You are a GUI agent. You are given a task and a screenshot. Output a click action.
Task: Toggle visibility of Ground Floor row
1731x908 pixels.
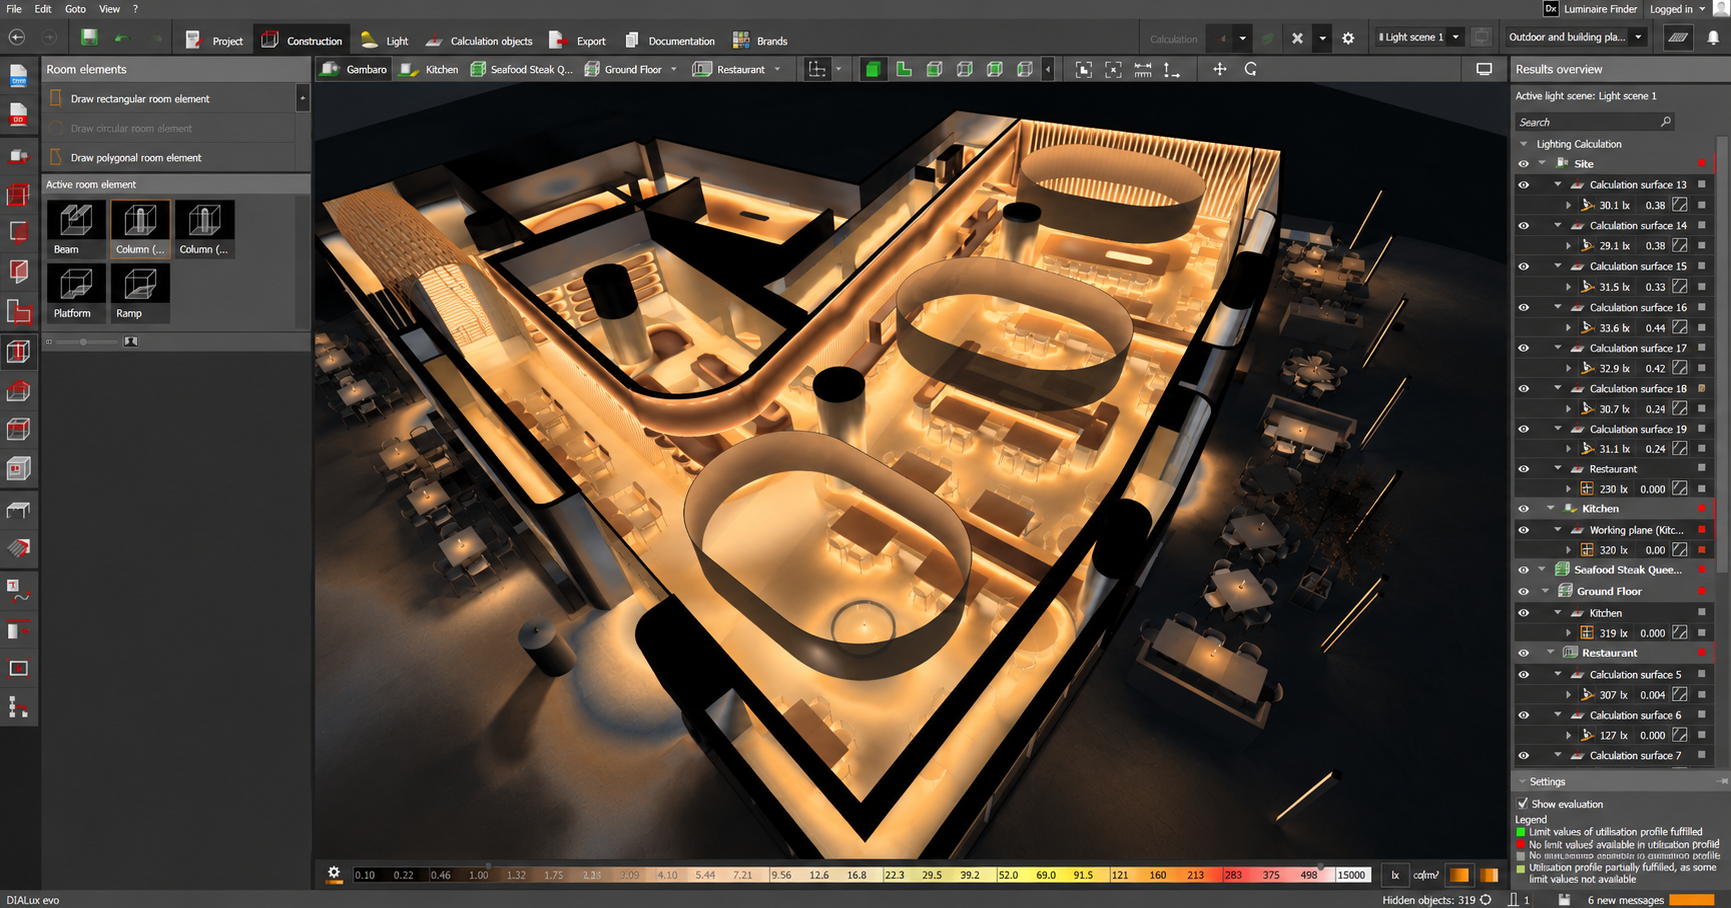click(1524, 592)
